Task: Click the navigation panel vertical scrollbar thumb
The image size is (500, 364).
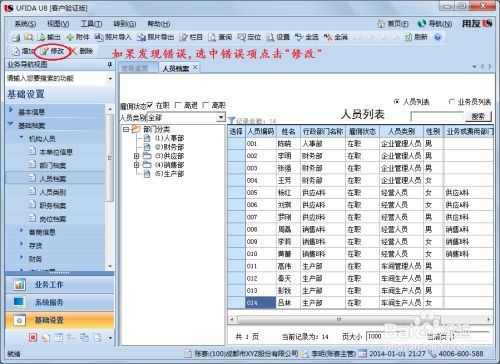Action: 110,158
